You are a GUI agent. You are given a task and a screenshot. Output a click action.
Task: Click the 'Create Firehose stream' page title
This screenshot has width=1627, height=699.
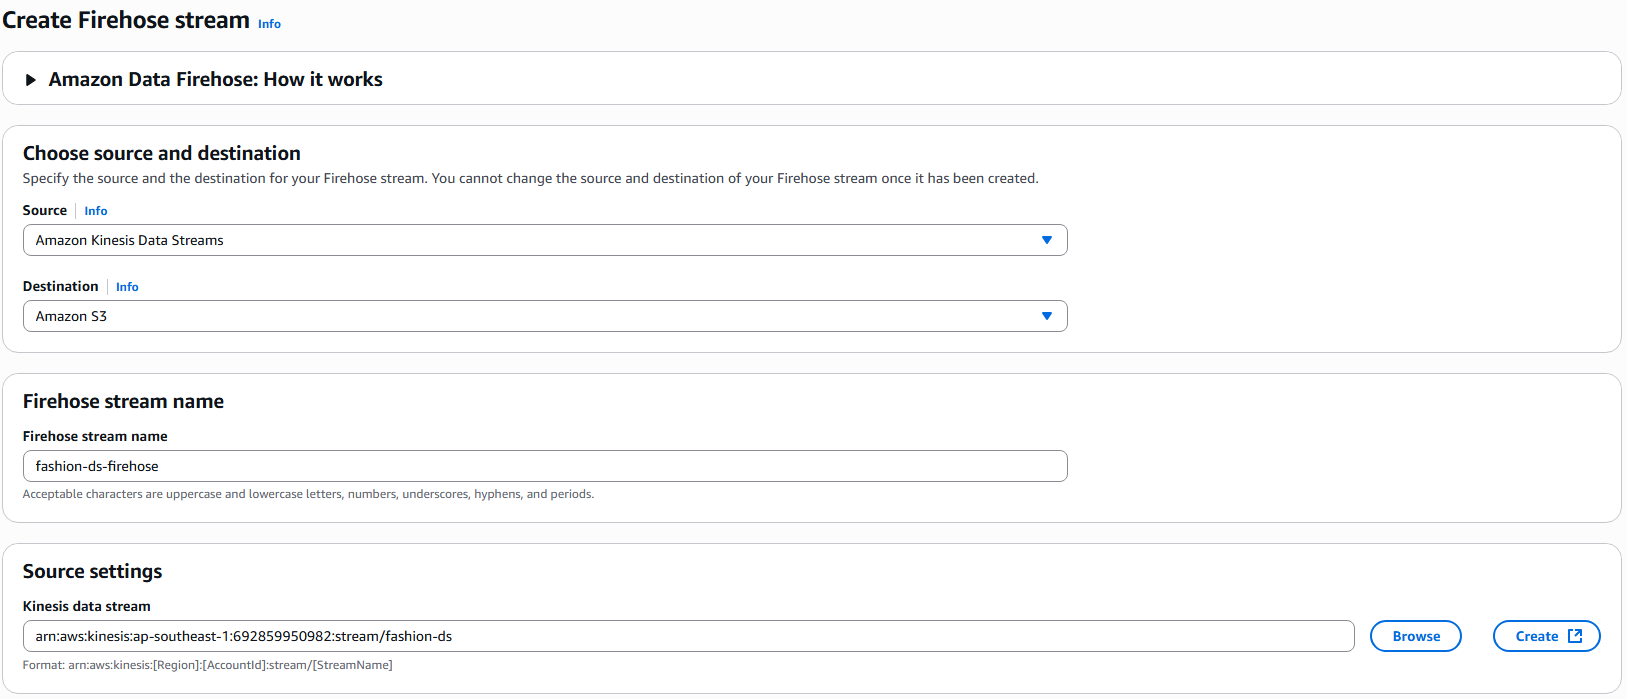[x=126, y=20]
